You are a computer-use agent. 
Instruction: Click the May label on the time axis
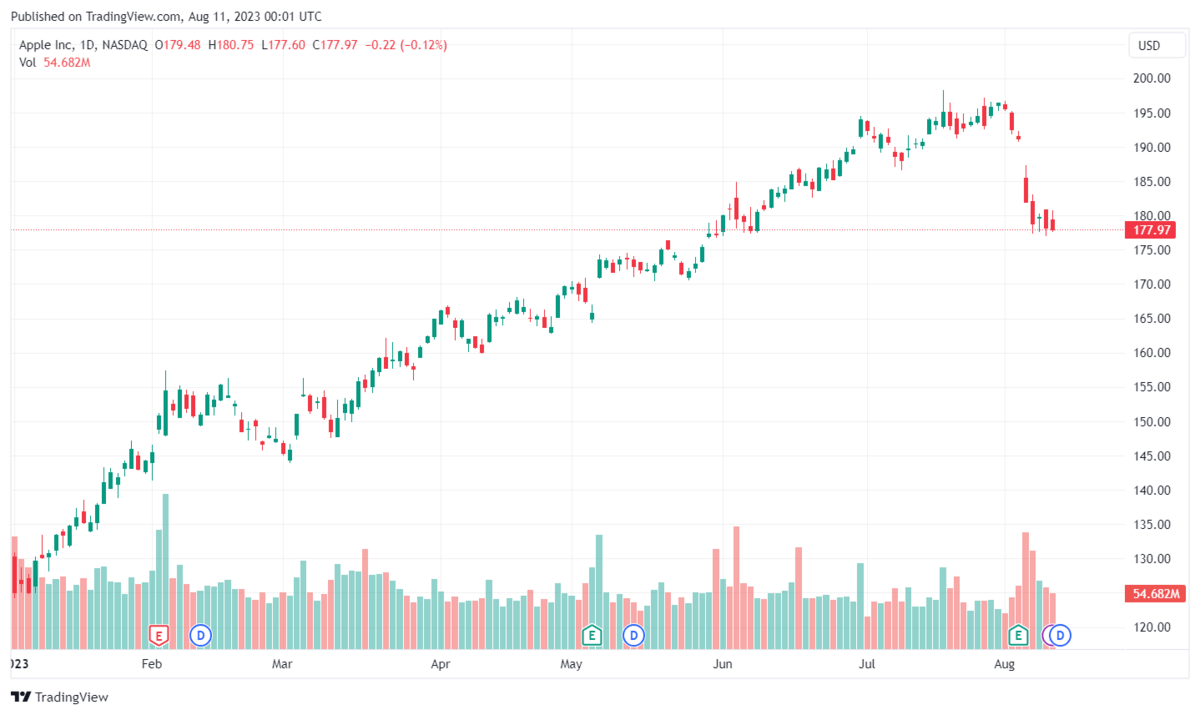point(571,664)
